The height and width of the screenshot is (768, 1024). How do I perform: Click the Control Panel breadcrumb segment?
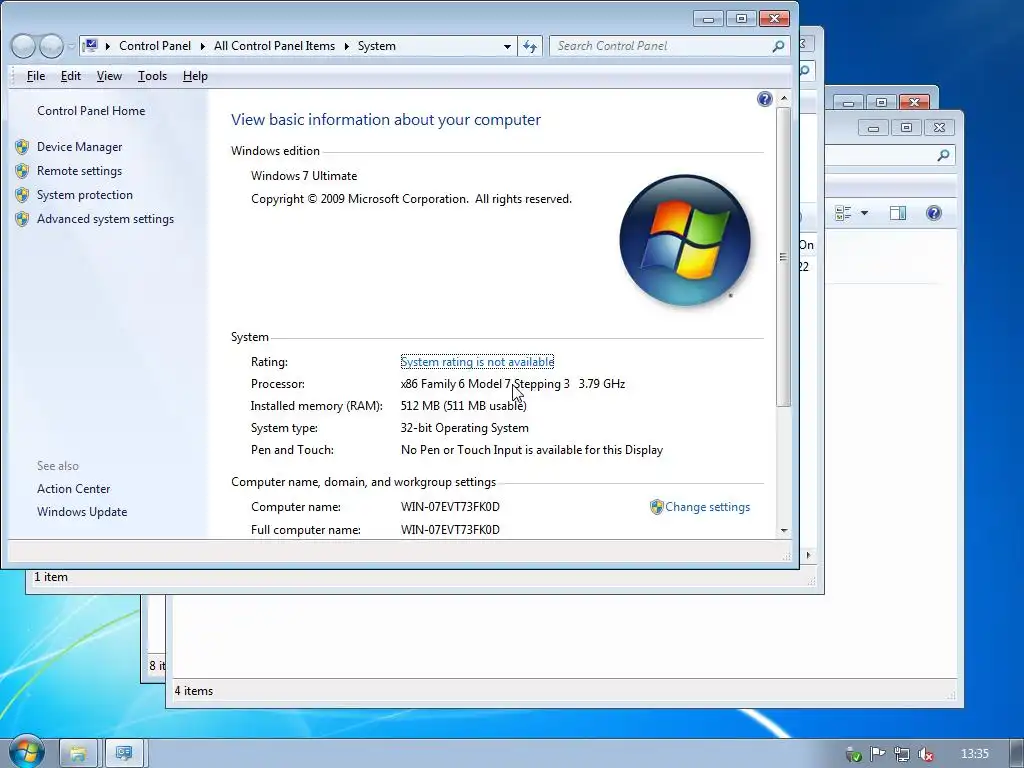click(155, 46)
